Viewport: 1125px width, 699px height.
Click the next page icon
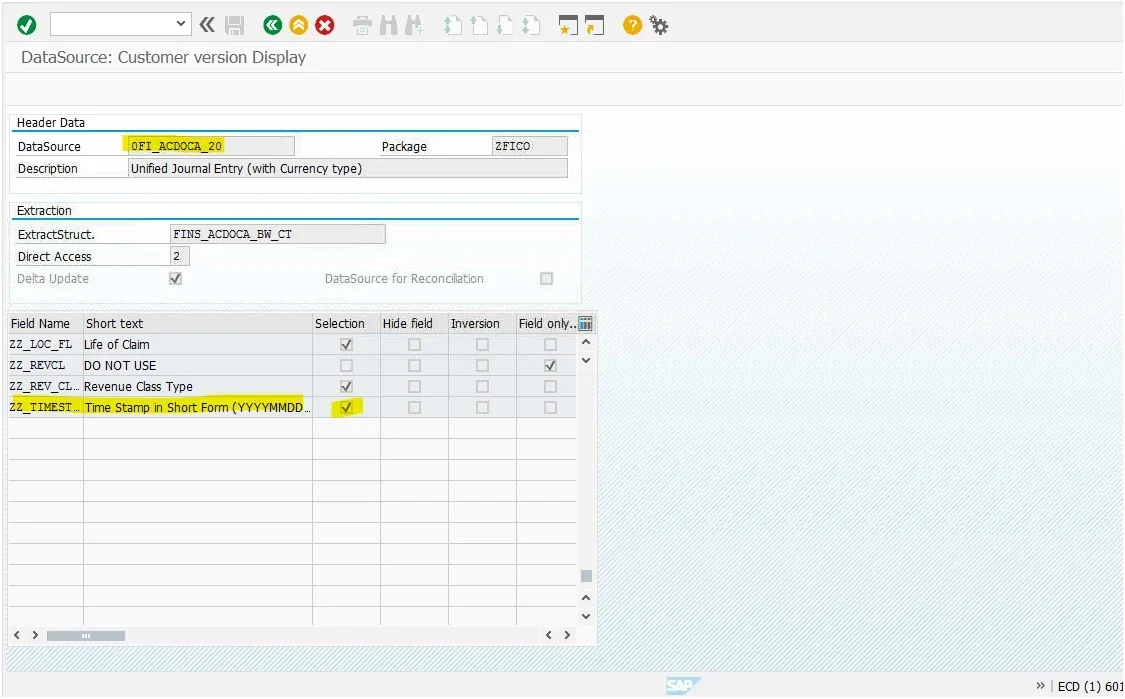[505, 26]
